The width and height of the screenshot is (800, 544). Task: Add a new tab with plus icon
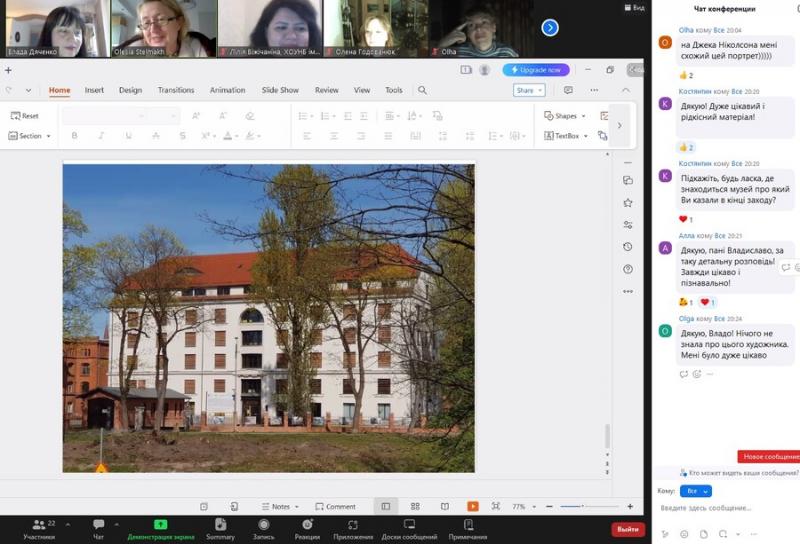[x=8, y=70]
